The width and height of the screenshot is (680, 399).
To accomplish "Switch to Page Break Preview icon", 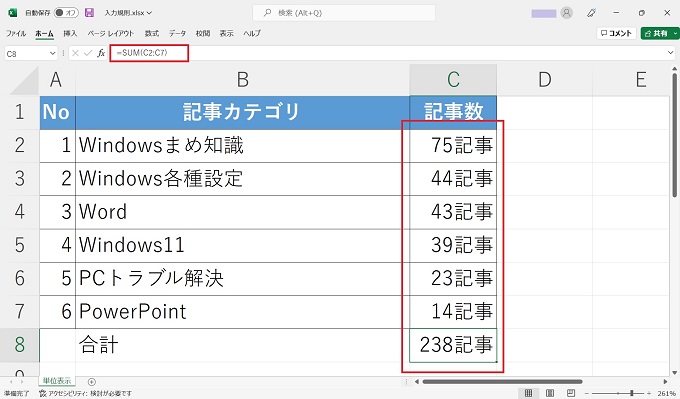I will [x=571, y=393].
